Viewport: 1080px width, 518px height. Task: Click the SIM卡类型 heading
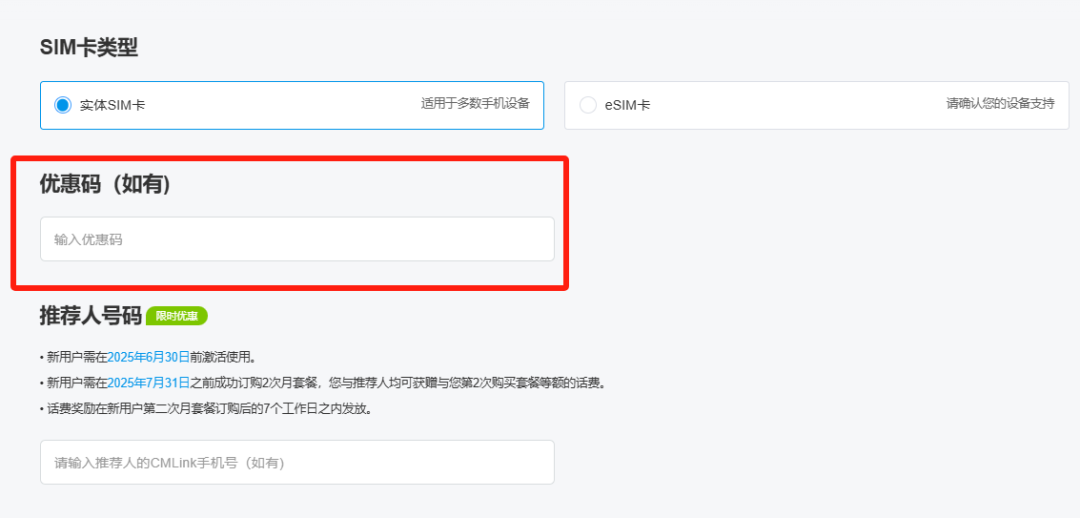(89, 48)
